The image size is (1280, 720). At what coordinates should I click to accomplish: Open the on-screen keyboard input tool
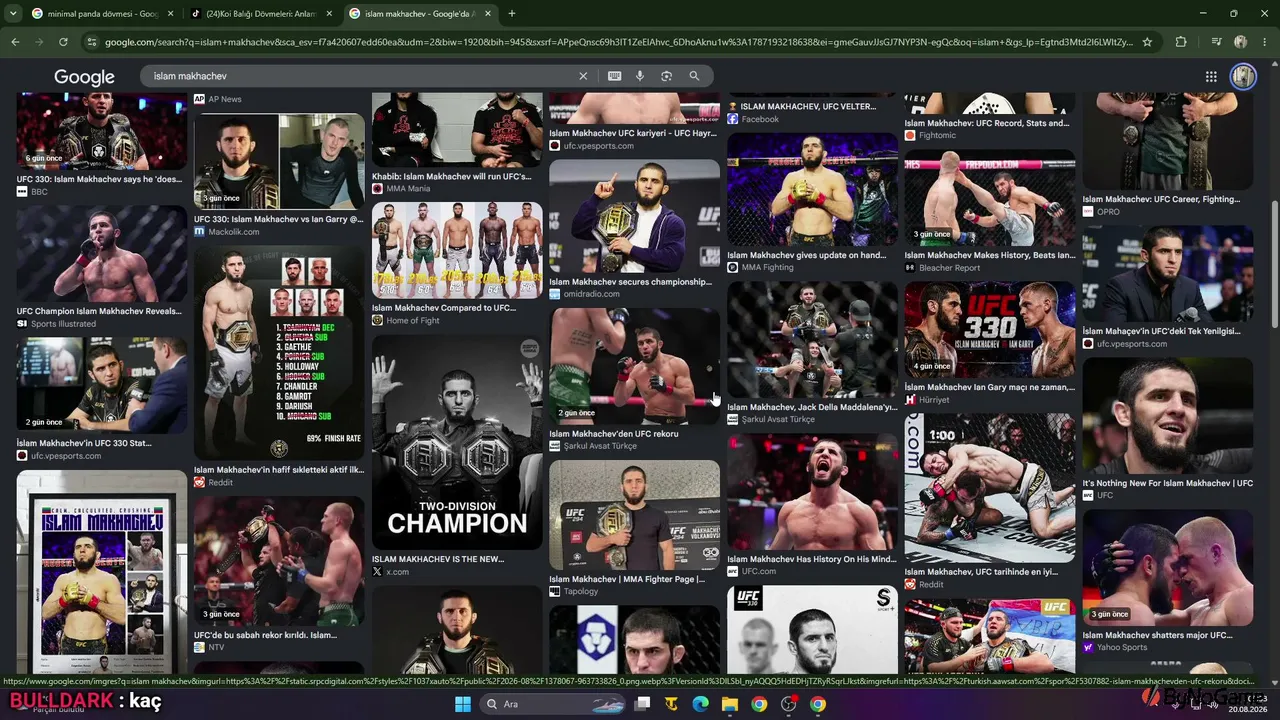point(614,76)
